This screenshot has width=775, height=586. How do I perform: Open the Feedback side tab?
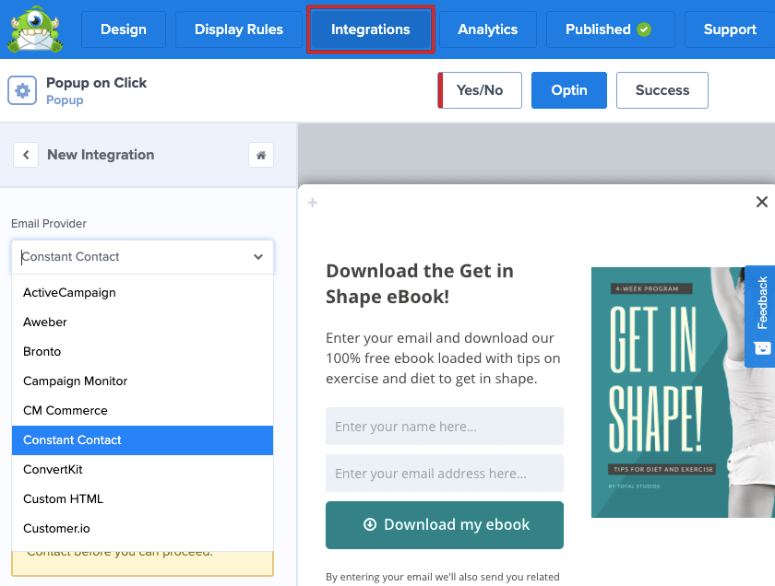tap(760, 316)
